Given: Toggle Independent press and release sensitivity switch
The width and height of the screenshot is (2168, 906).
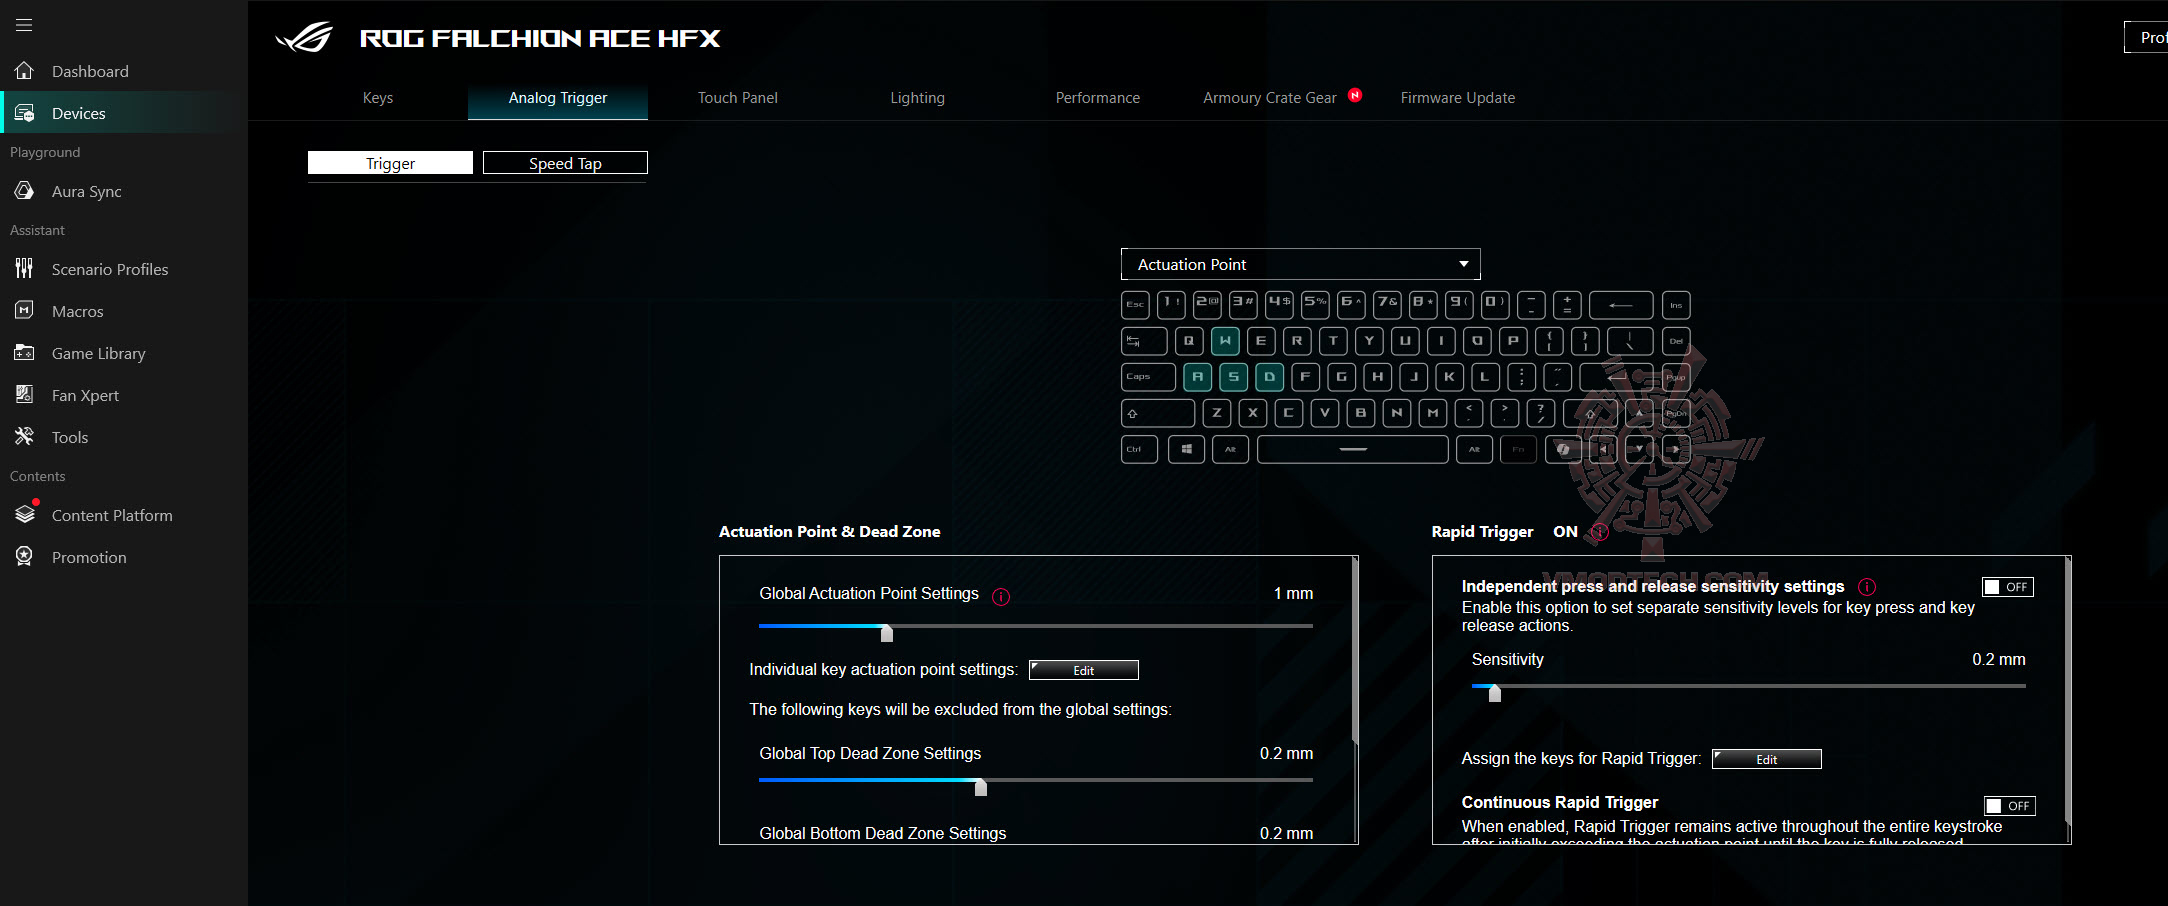Looking at the screenshot, I should click(2008, 587).
